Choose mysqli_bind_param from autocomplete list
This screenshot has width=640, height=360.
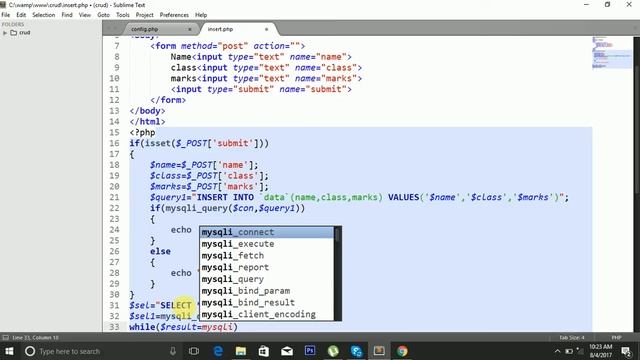click(267, 291)
